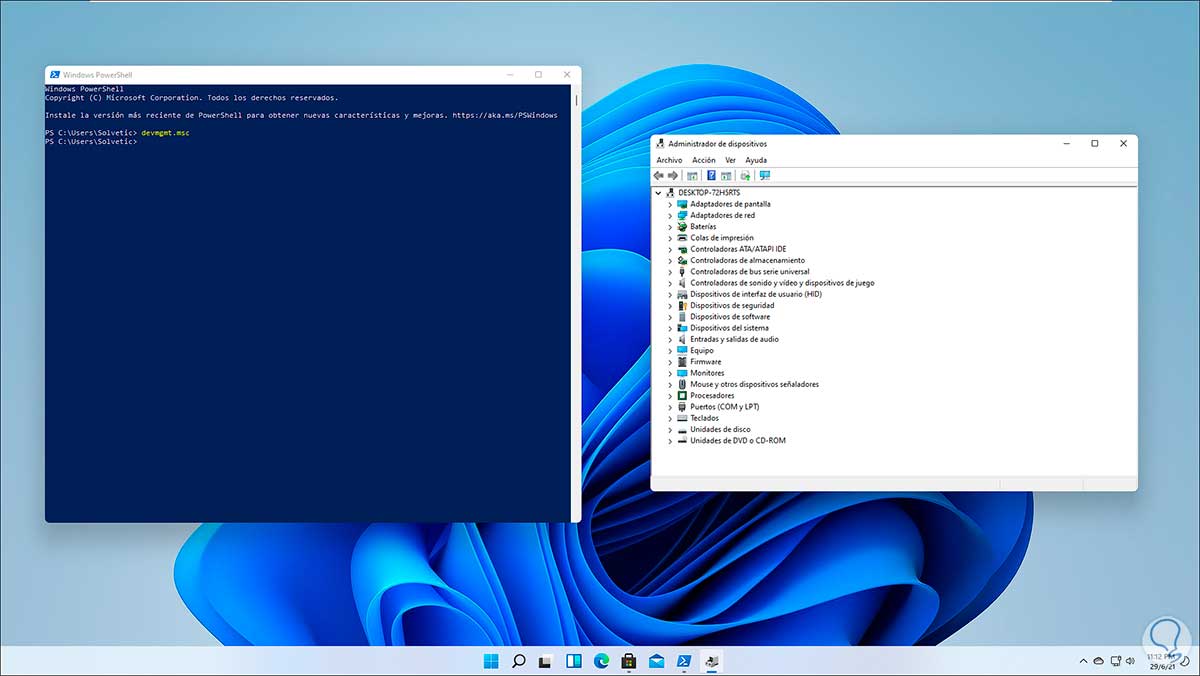Screen dimensions: 1200x676
Task: Select the Teclados tree item
Action: (704, 418)
